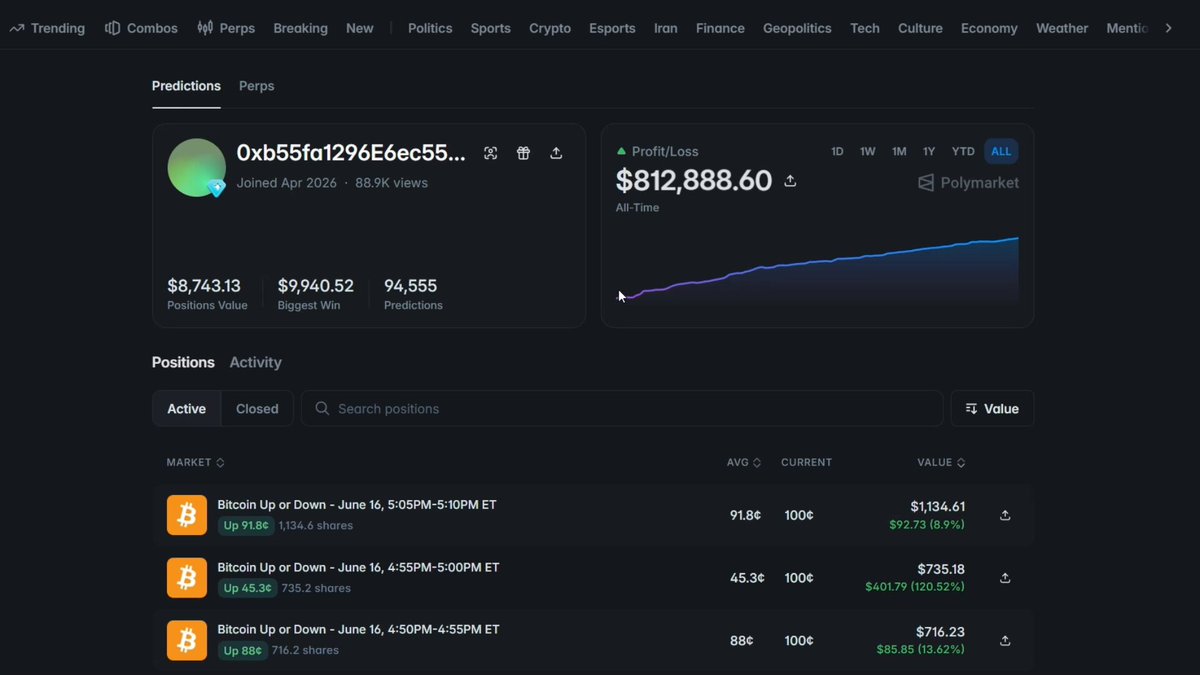Share the Profit/Loss figure via its export icon

[790, 181]
